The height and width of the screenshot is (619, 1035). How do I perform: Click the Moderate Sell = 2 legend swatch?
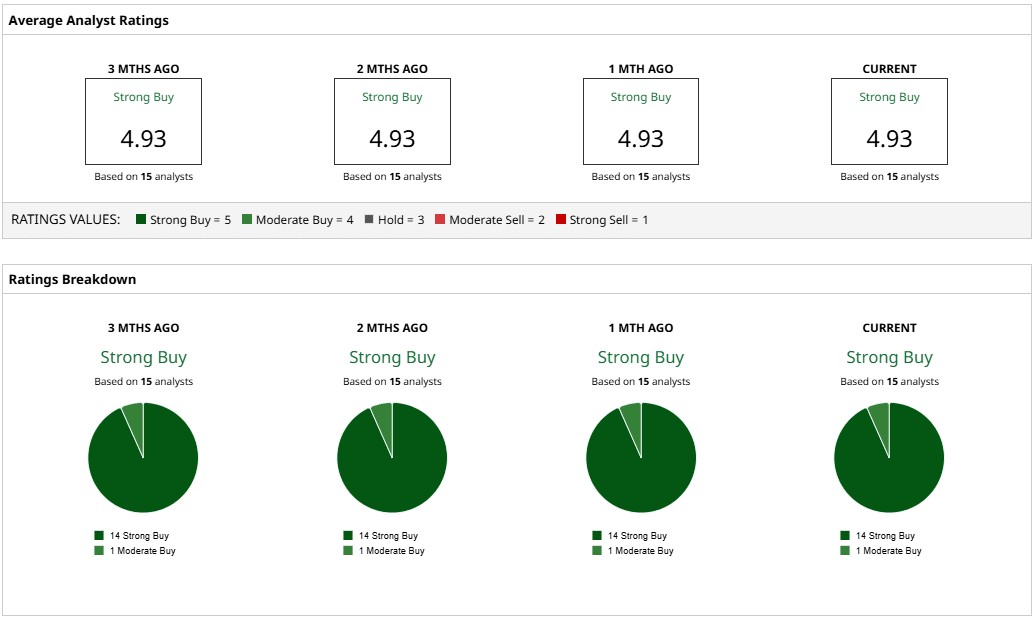pos(440,219)
